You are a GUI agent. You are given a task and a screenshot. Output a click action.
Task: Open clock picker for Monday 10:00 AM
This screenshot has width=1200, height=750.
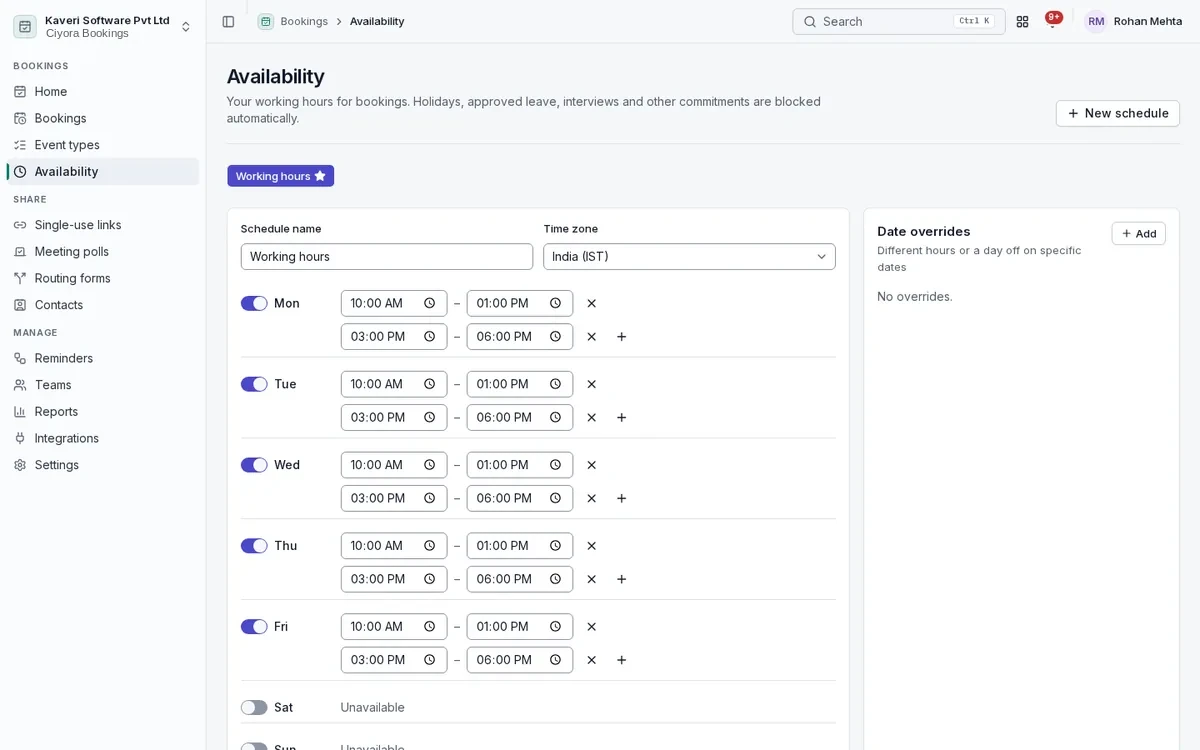[x=430, y=303]
